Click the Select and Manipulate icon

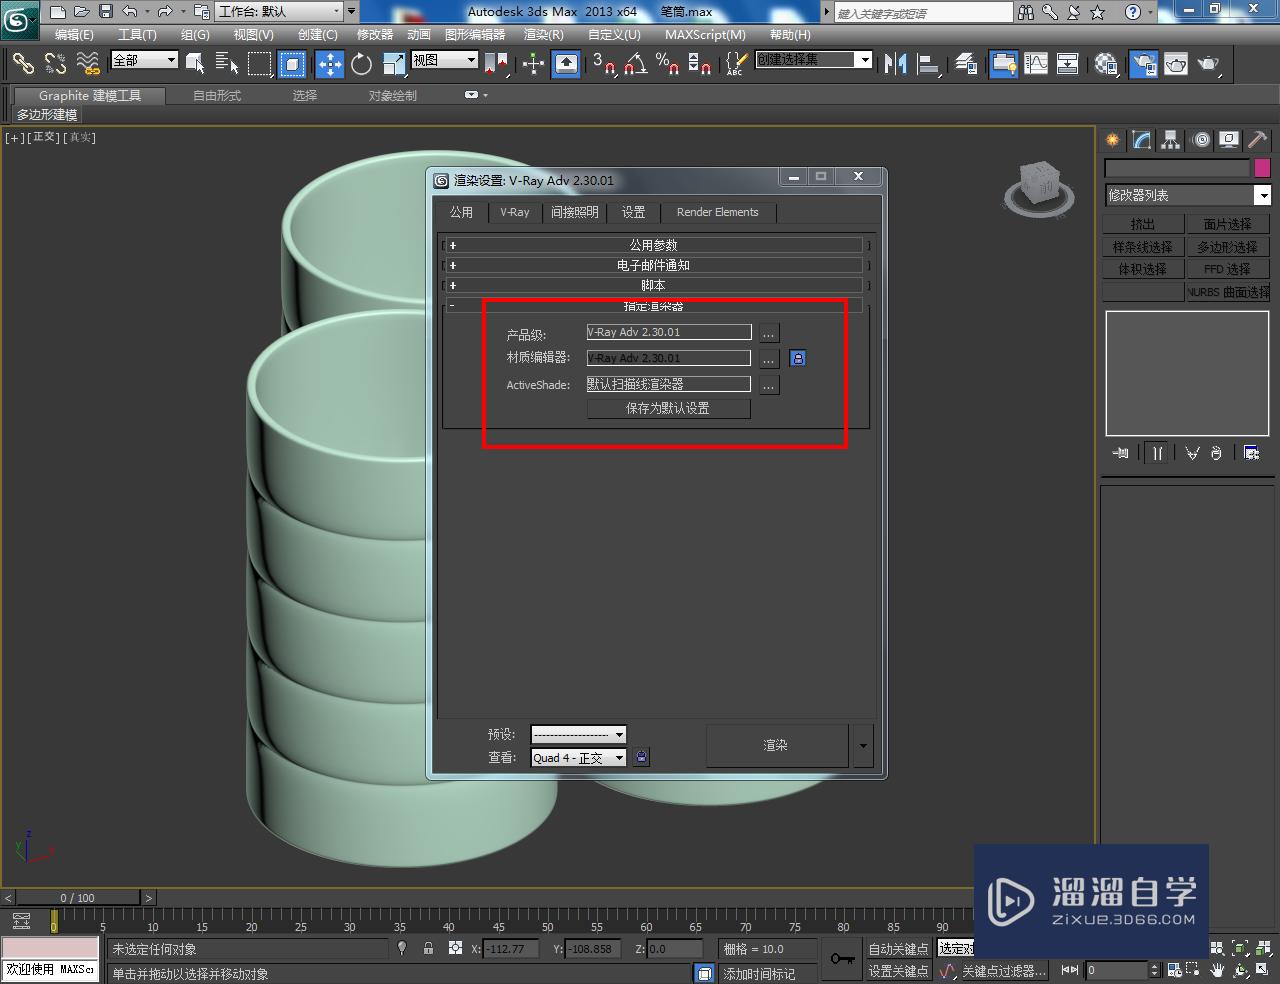[533, 64]
